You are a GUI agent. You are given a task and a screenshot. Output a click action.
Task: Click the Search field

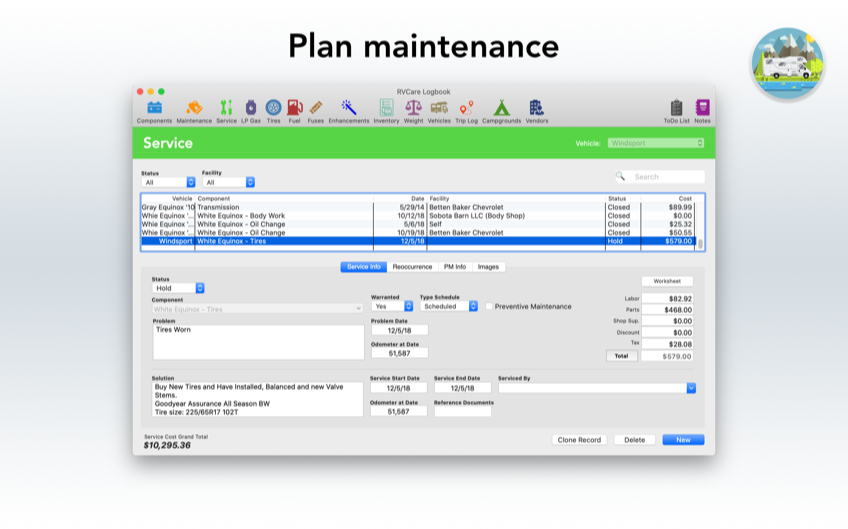[666, 176]
